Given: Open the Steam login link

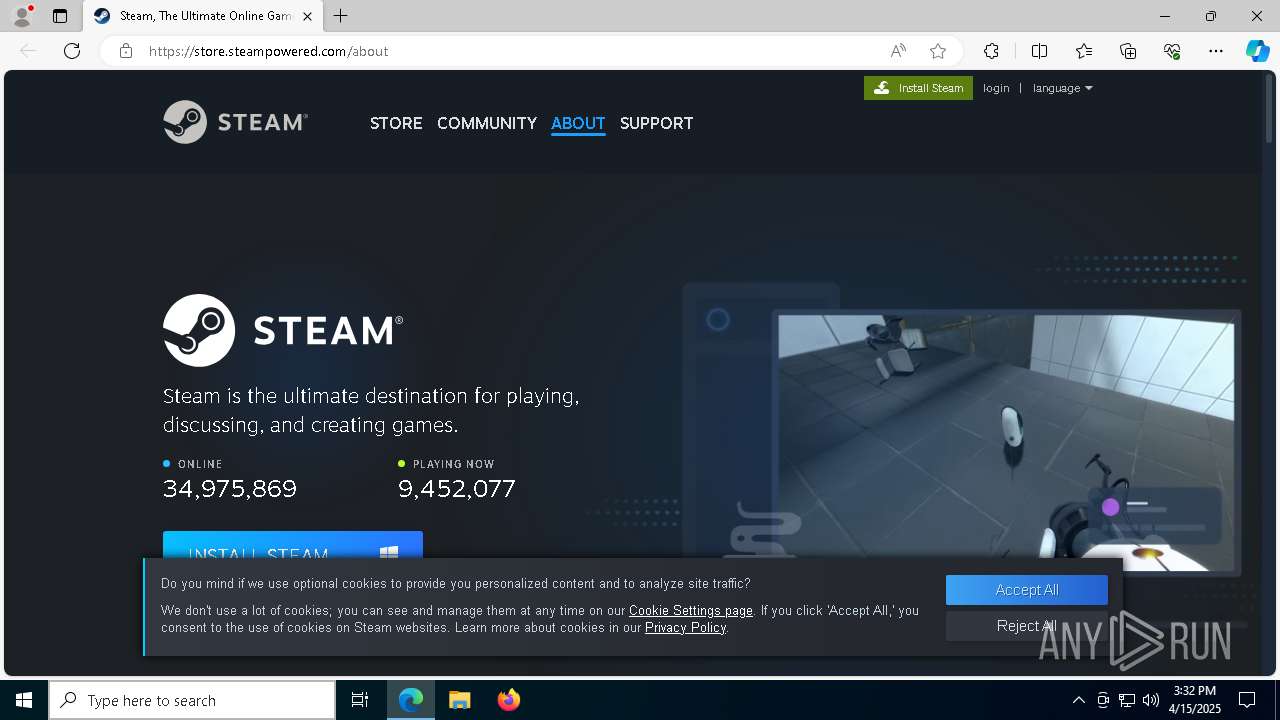Looking at the screenshot, I should coord(996,88).
